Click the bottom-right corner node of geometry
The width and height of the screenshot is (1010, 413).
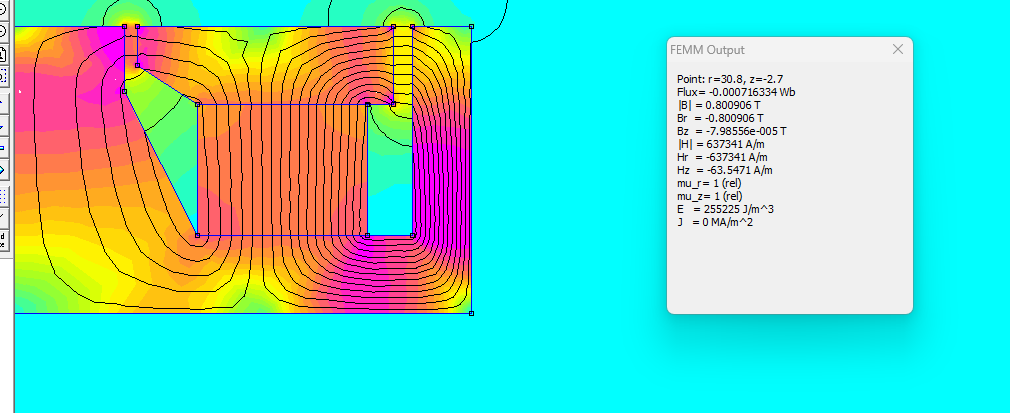[472, 313]
